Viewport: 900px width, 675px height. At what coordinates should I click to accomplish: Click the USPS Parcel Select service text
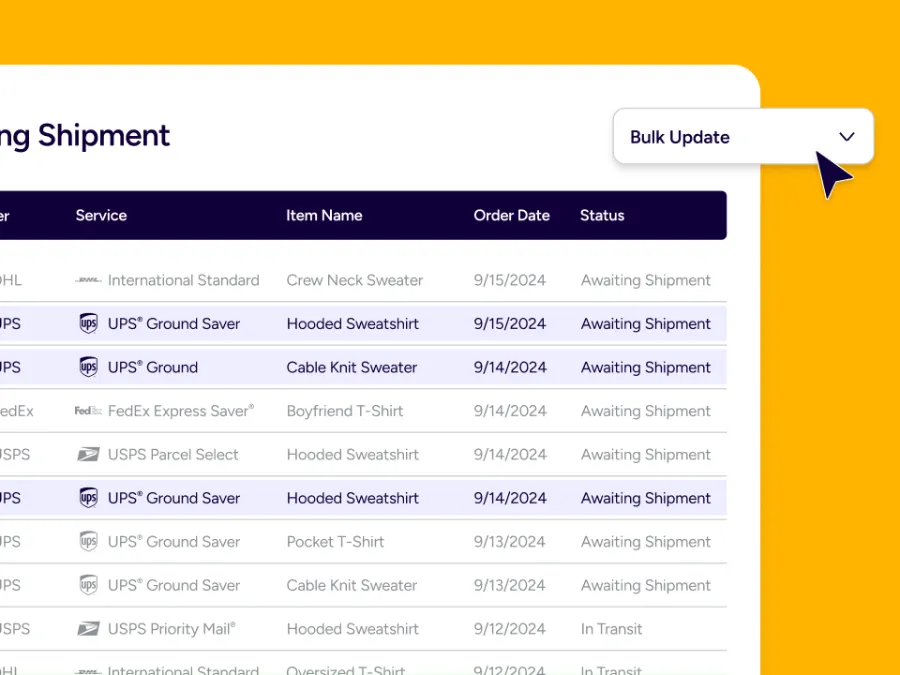(173, 455)
